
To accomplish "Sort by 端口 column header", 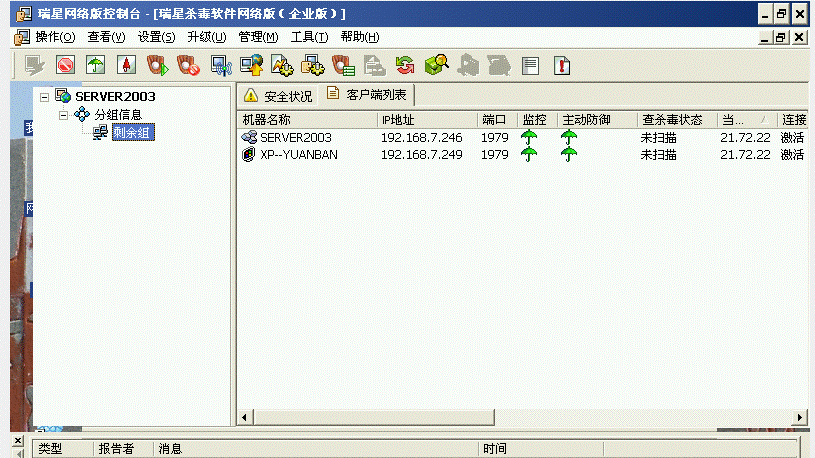I will point(497,120).
